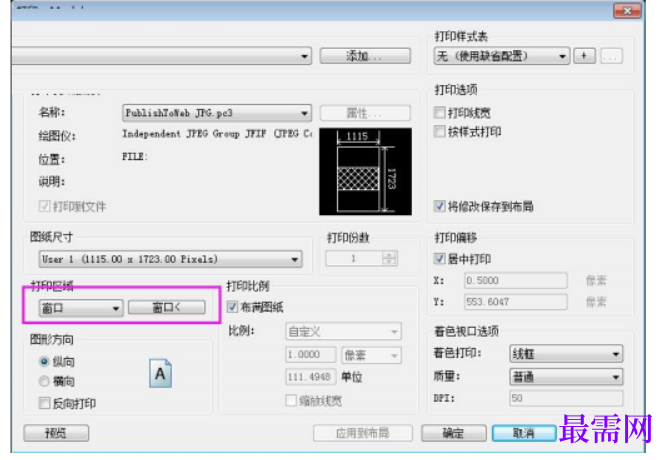Click the paper size preview thumbnail
This screenshot has width=671, height=460.
pyautogui.click(x=365, y=171)
